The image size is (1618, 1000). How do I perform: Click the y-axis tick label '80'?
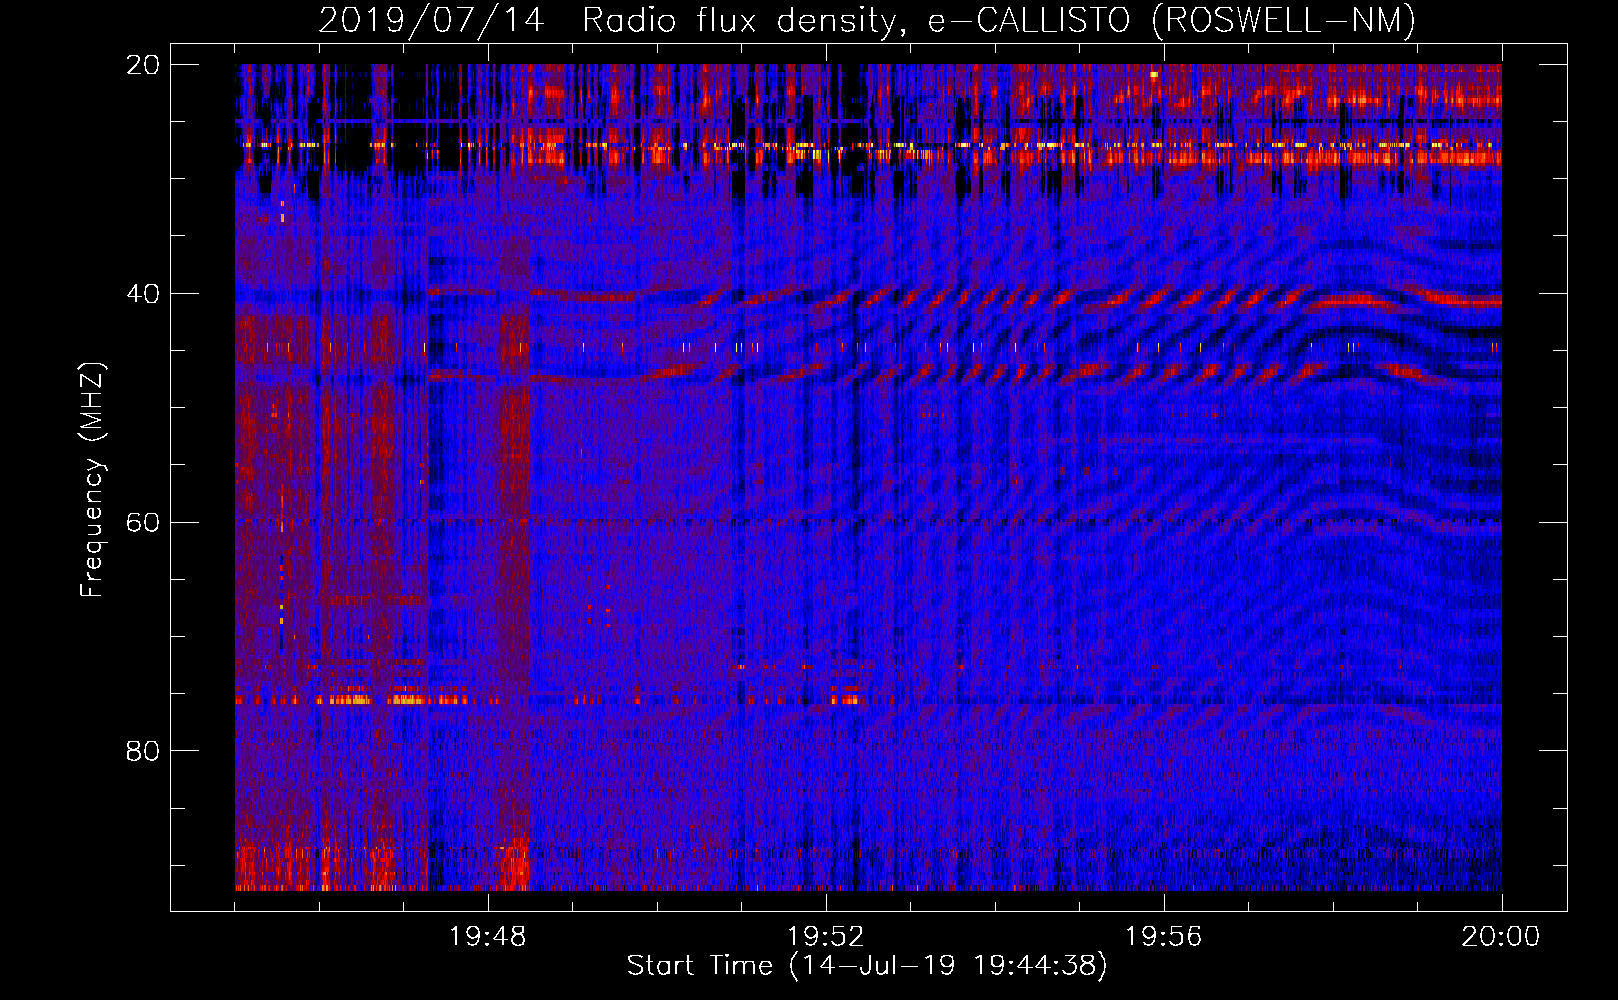(x=143, y=751)
